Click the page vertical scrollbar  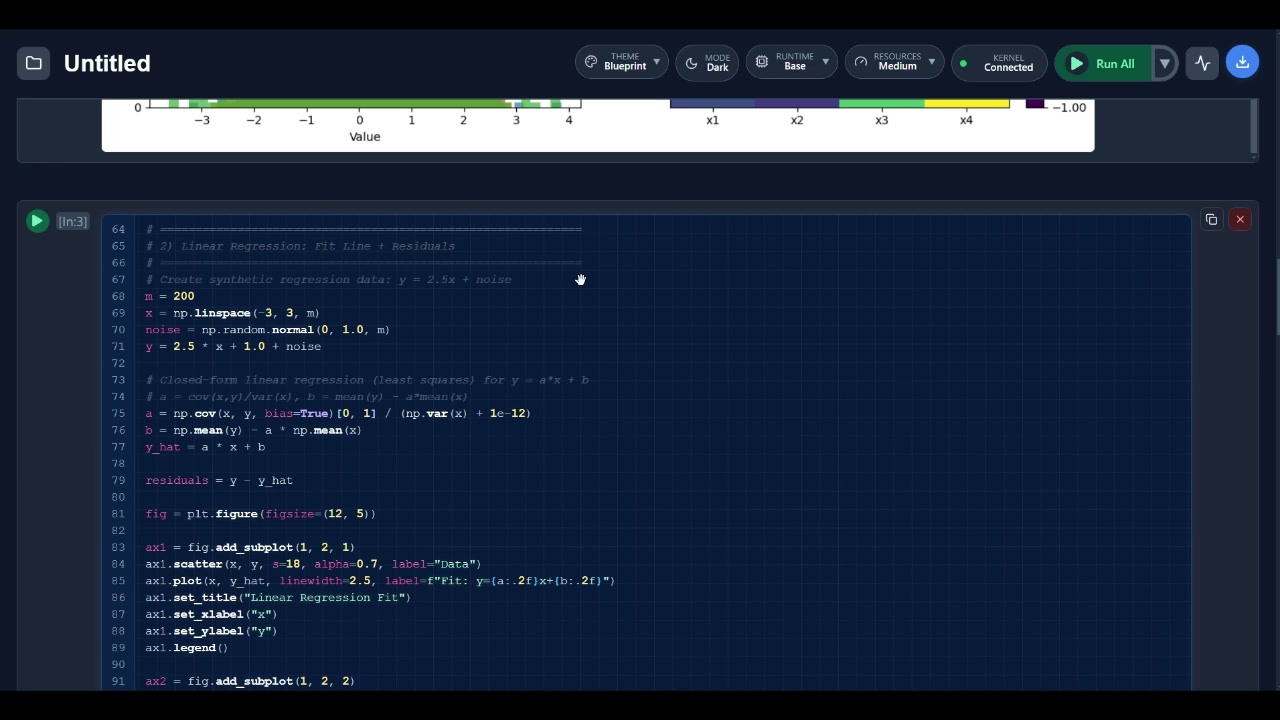[1276, 297]
